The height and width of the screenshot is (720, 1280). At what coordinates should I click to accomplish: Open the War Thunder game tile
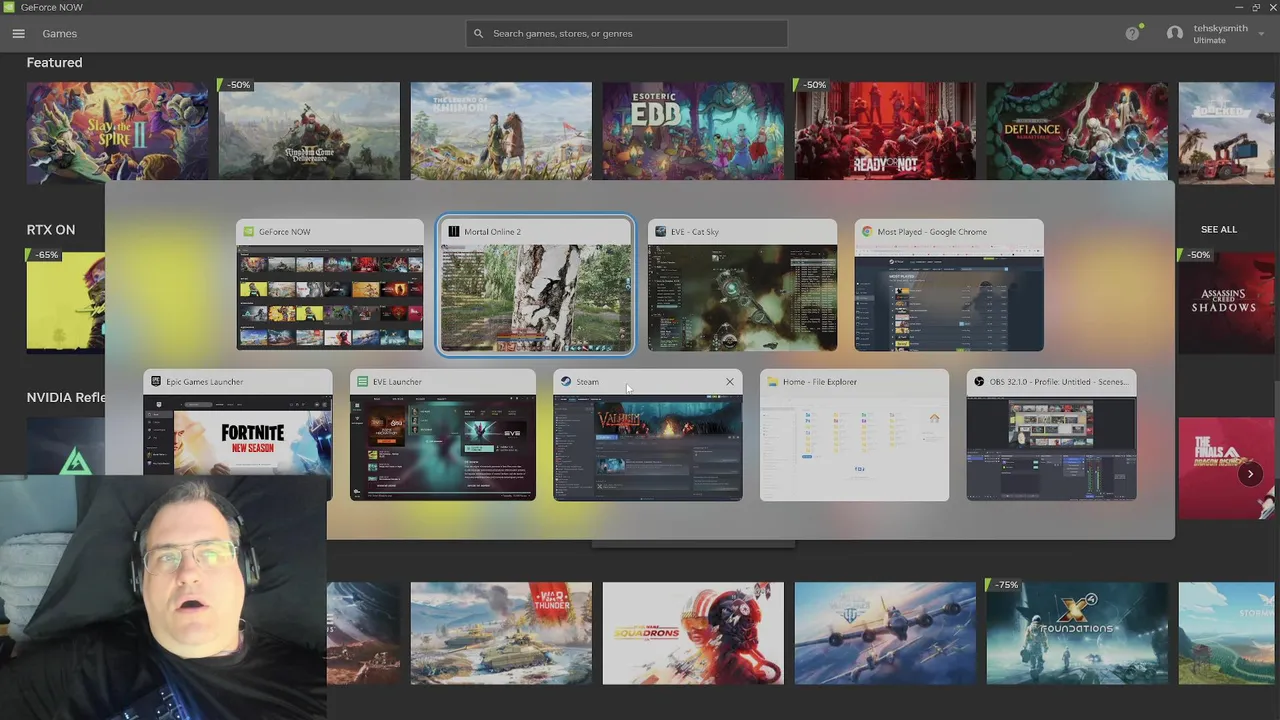click(x=501, y=633)
